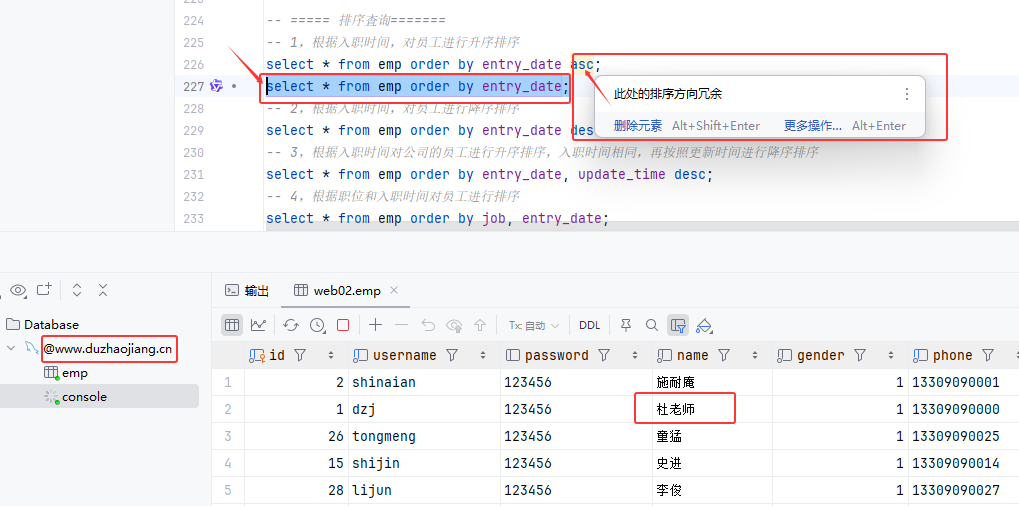Select the emp table in the tree
Viewport: 1019px width, 506px height.
(x=74, y=373)
